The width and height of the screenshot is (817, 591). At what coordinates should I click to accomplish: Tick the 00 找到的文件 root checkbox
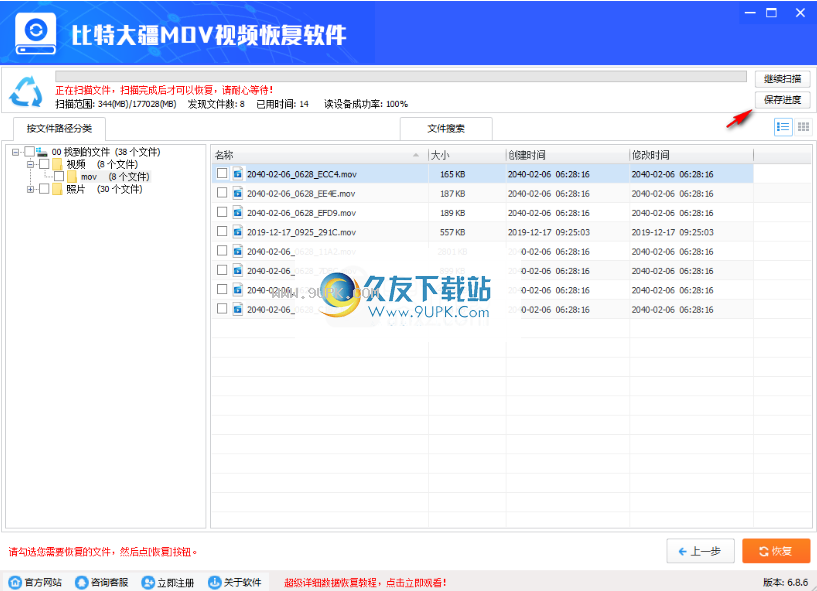pos(30,152)
